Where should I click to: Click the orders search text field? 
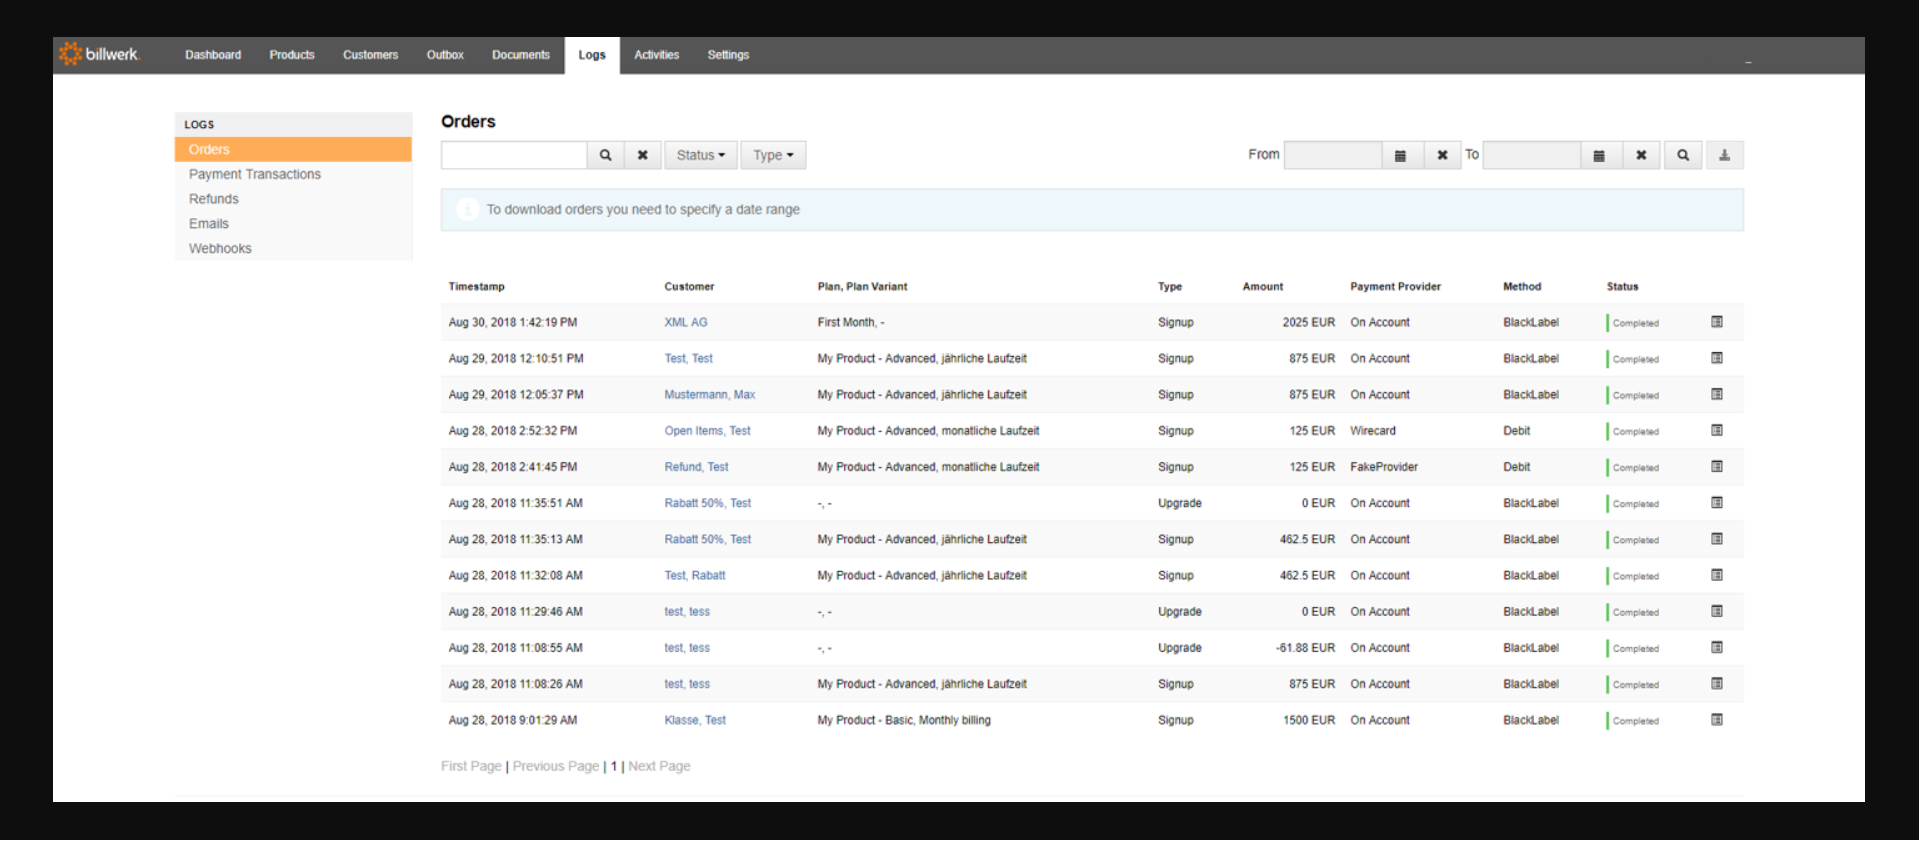coord(514,155)
